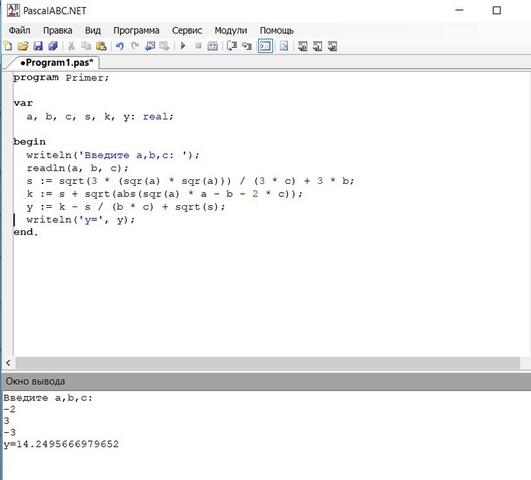The image size is (531, 480).
Task: Save the current file
Action: tap(38, 46)
